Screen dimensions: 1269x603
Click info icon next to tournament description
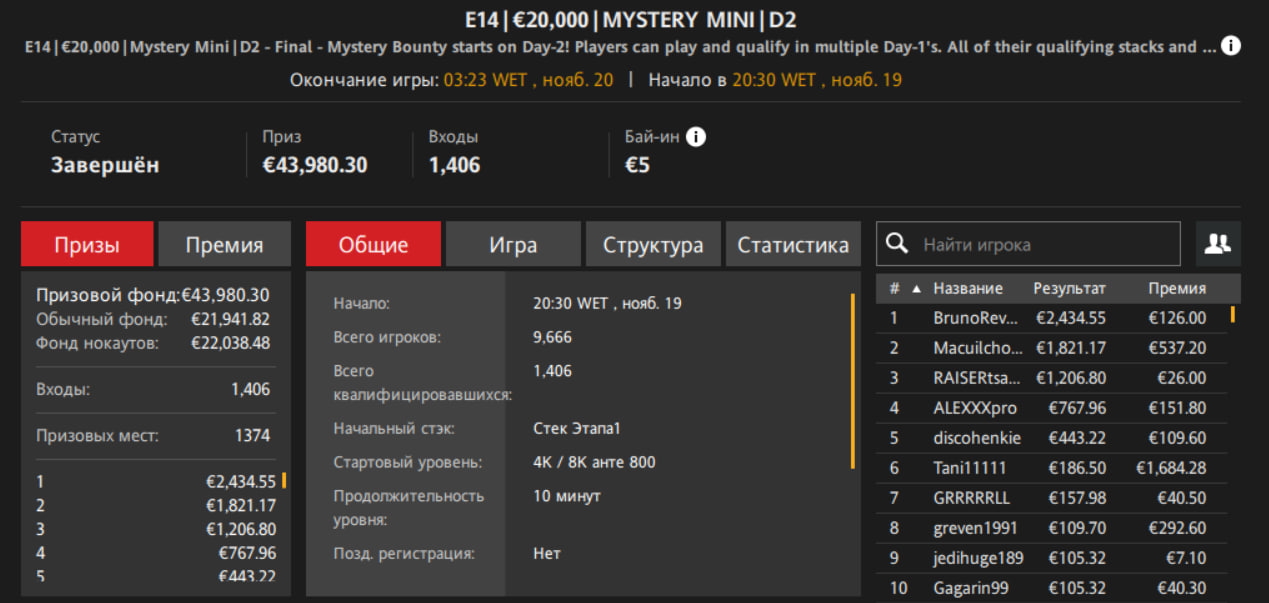(x=1231, y=46)
